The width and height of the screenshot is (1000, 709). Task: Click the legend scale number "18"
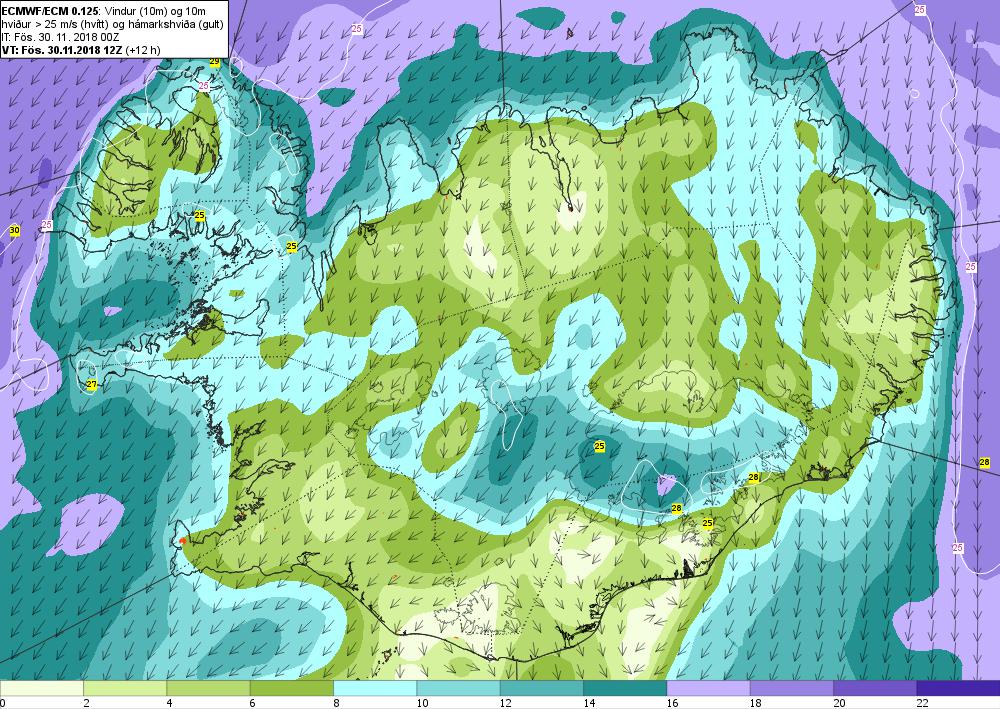coord(756,703)
